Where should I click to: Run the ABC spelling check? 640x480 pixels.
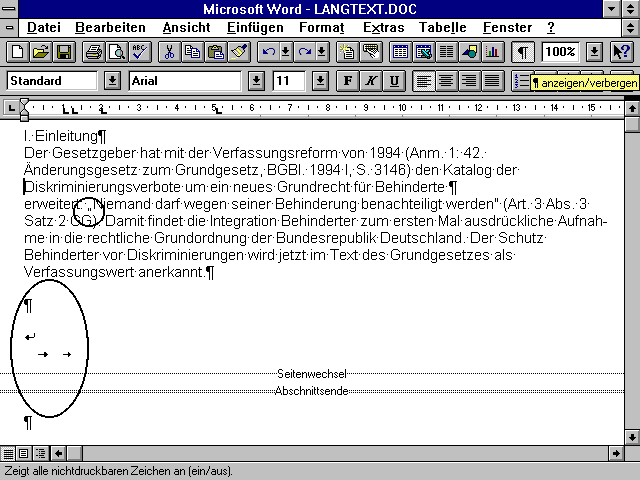tap(140, 52)
